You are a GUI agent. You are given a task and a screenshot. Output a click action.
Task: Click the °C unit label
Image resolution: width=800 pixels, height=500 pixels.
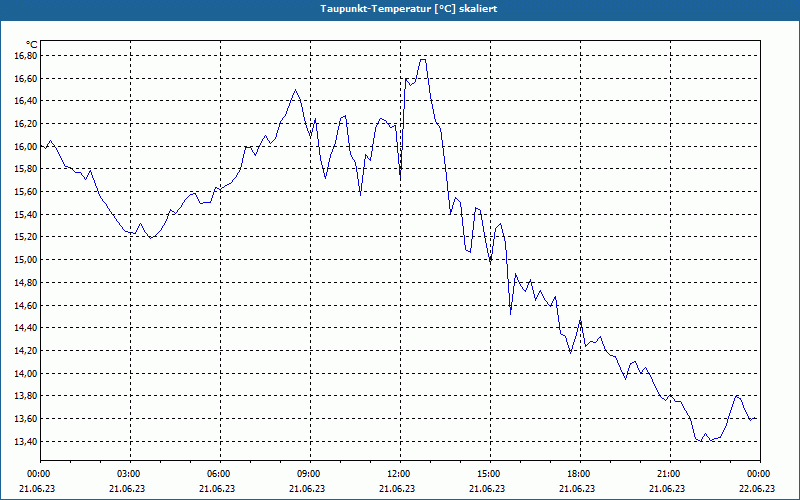click(x=31, y=45)
